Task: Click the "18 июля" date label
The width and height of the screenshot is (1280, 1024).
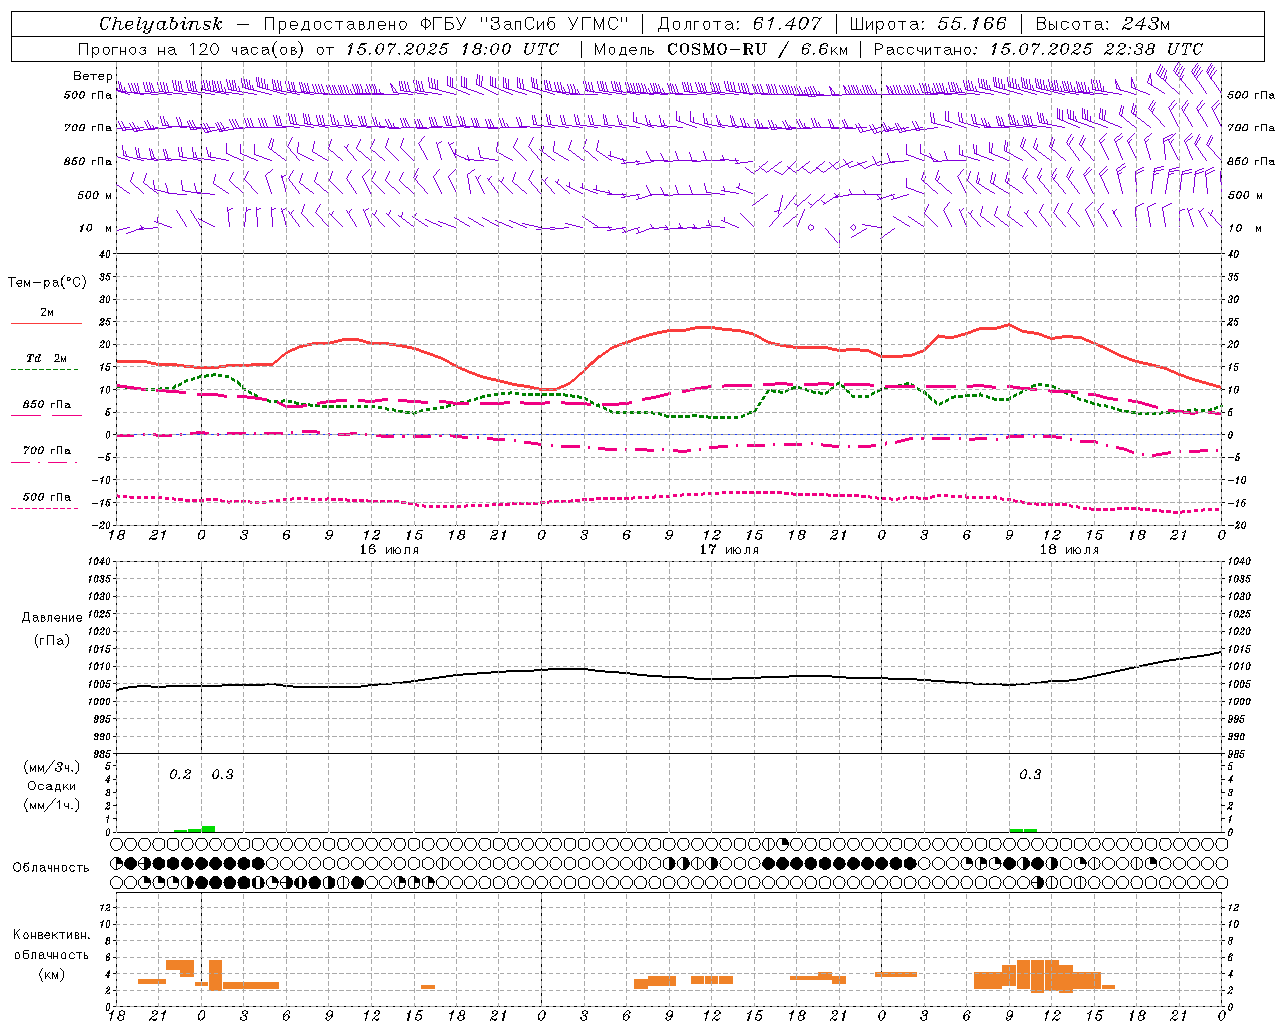Action: coord(1070,549)
